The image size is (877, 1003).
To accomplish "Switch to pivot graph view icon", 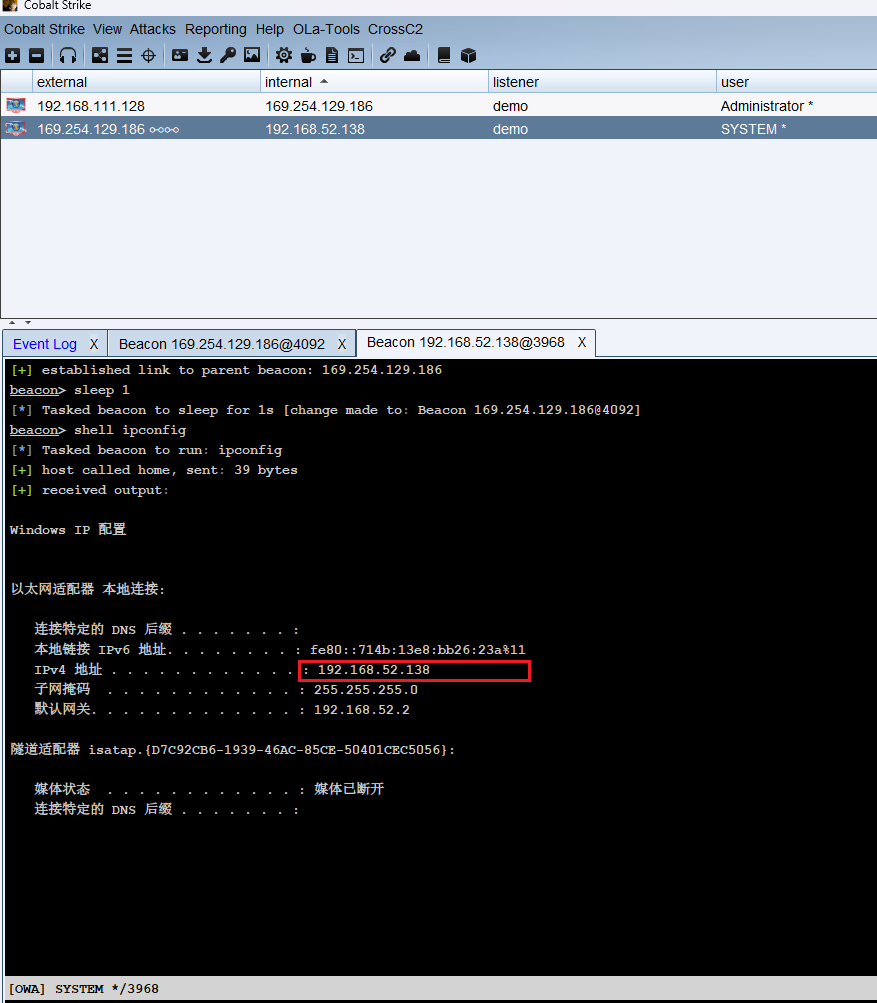I will click(x=100, y=56).
